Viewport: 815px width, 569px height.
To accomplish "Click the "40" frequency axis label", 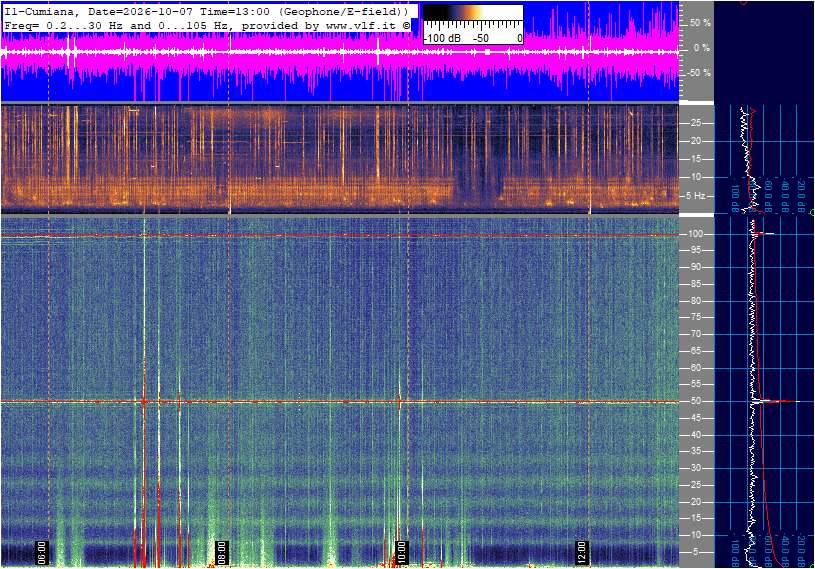I will (695, 435).
